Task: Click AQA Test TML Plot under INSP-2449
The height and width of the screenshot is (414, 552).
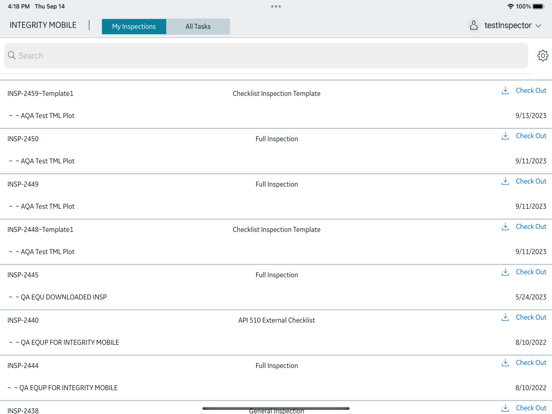Action: 48,207
